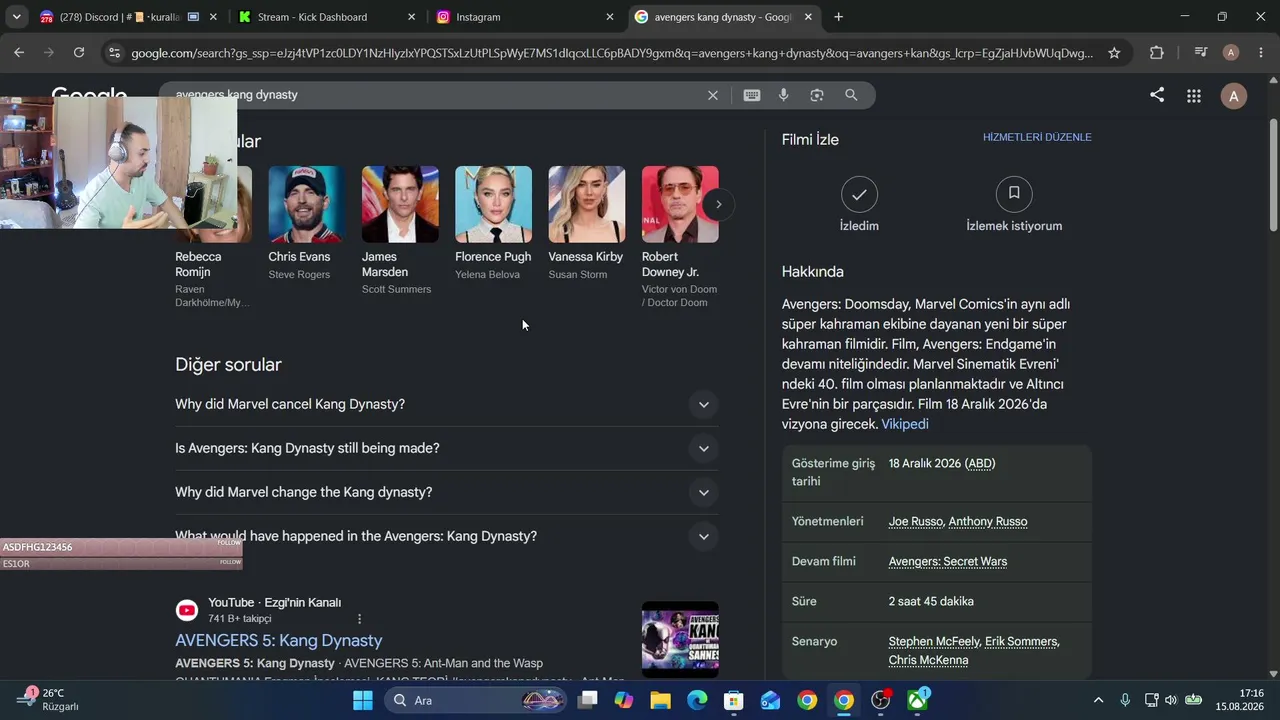Open Avengers: Secret Wars sequel link
Screen dimensions: 1280x720
[x=948, y=562]
